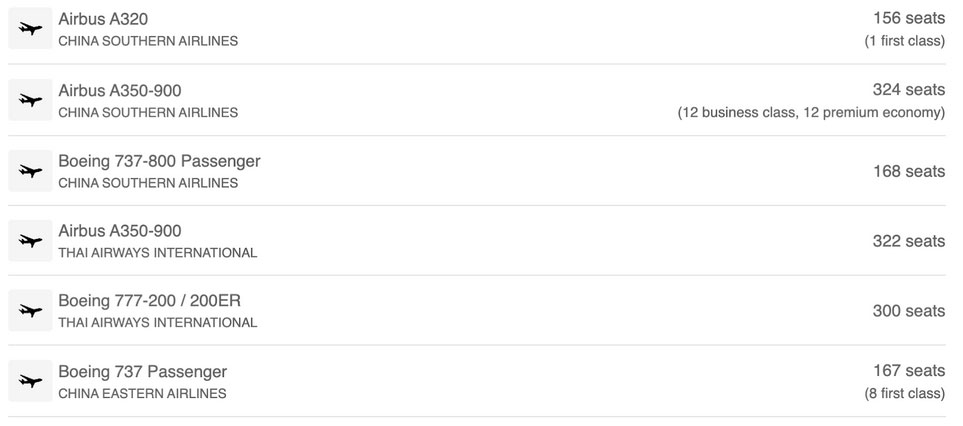Open the Airbus A320 aircraft title
Viewport: 963px width, 426px height.
pyautogui.click(x=103, y=19)
